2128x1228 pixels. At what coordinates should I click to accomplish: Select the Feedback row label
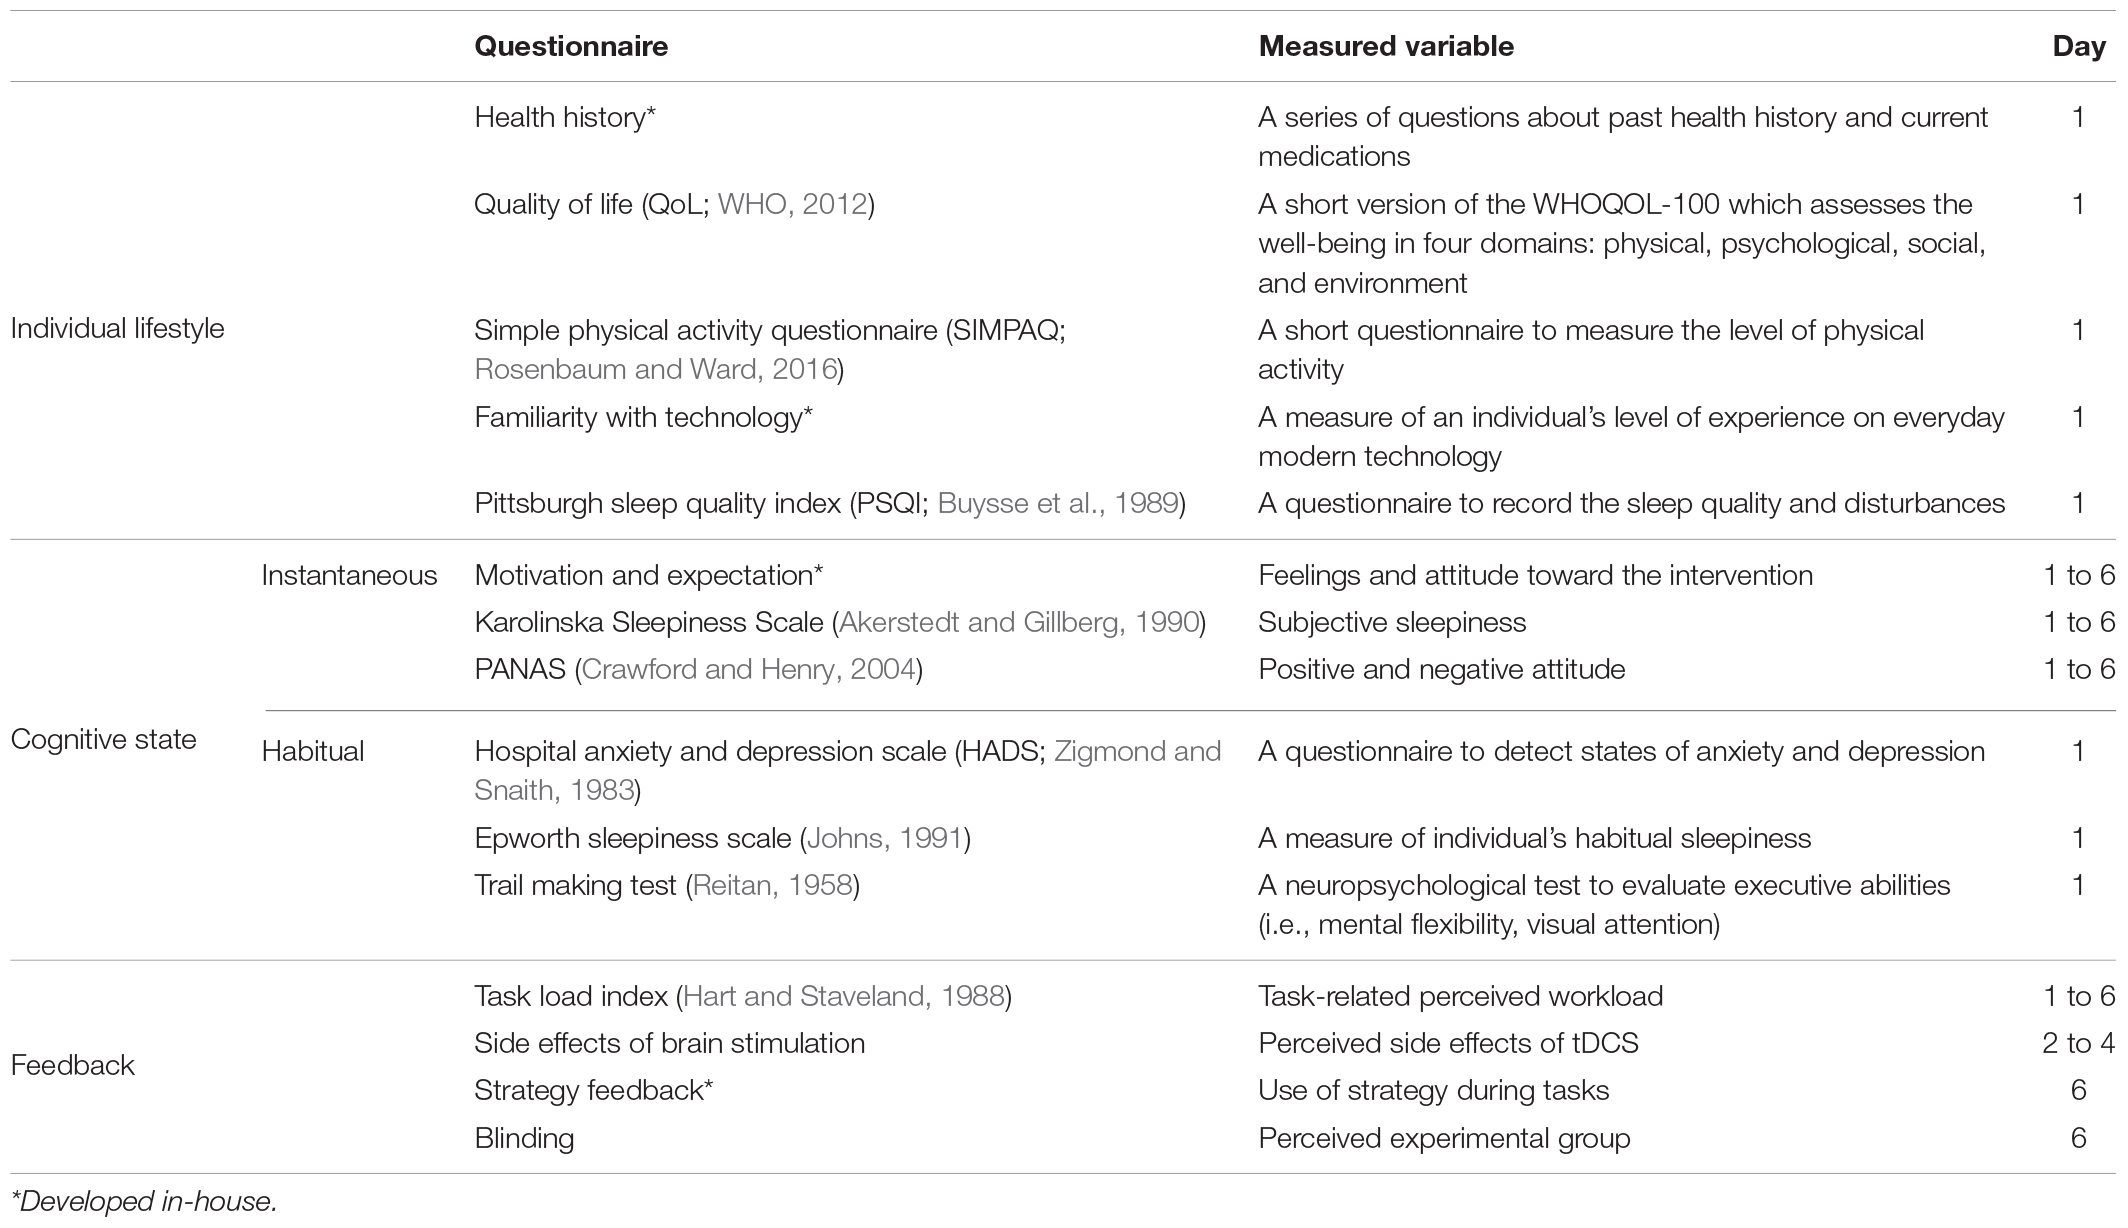[x=72, y=1066]
